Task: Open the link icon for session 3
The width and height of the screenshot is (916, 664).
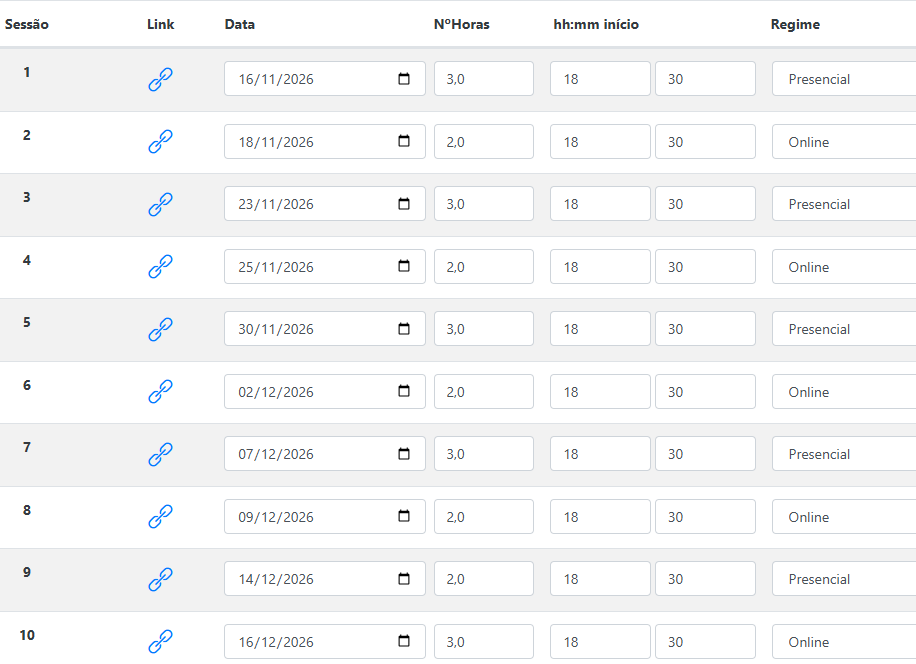Action: pyautogui.click(x=160, y=204)
